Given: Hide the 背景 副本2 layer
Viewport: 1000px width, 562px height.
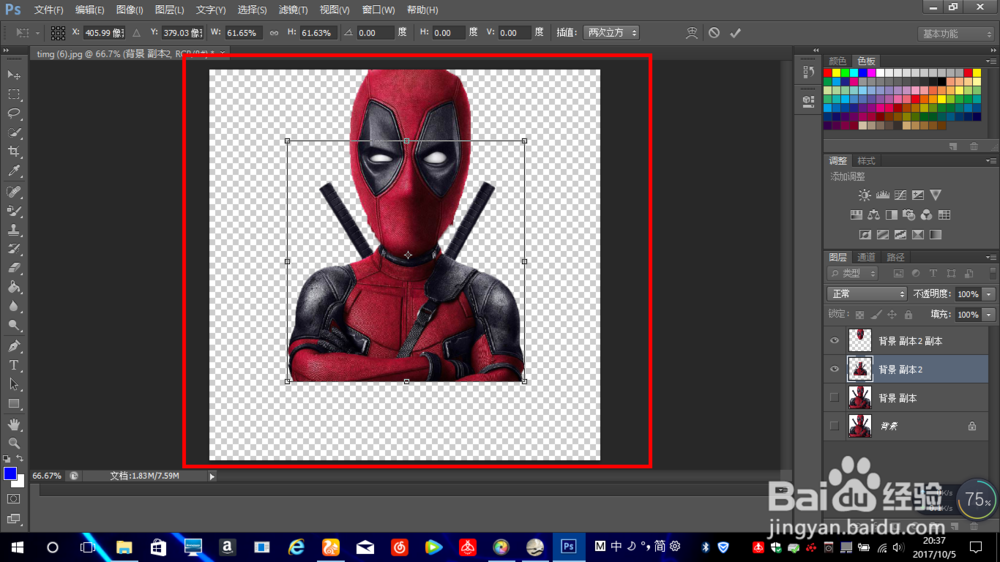Looking at the screenshot, I should pos(834,369).
